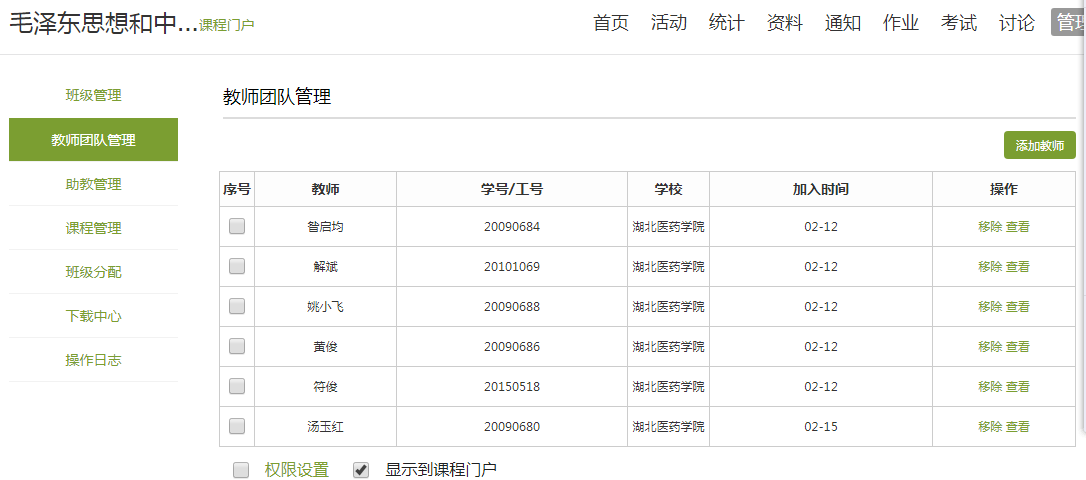Go to 助教管理 in the sidebar
This screenshot has width=1086, height=480.
pyautogui.click(x=93, y=184)
